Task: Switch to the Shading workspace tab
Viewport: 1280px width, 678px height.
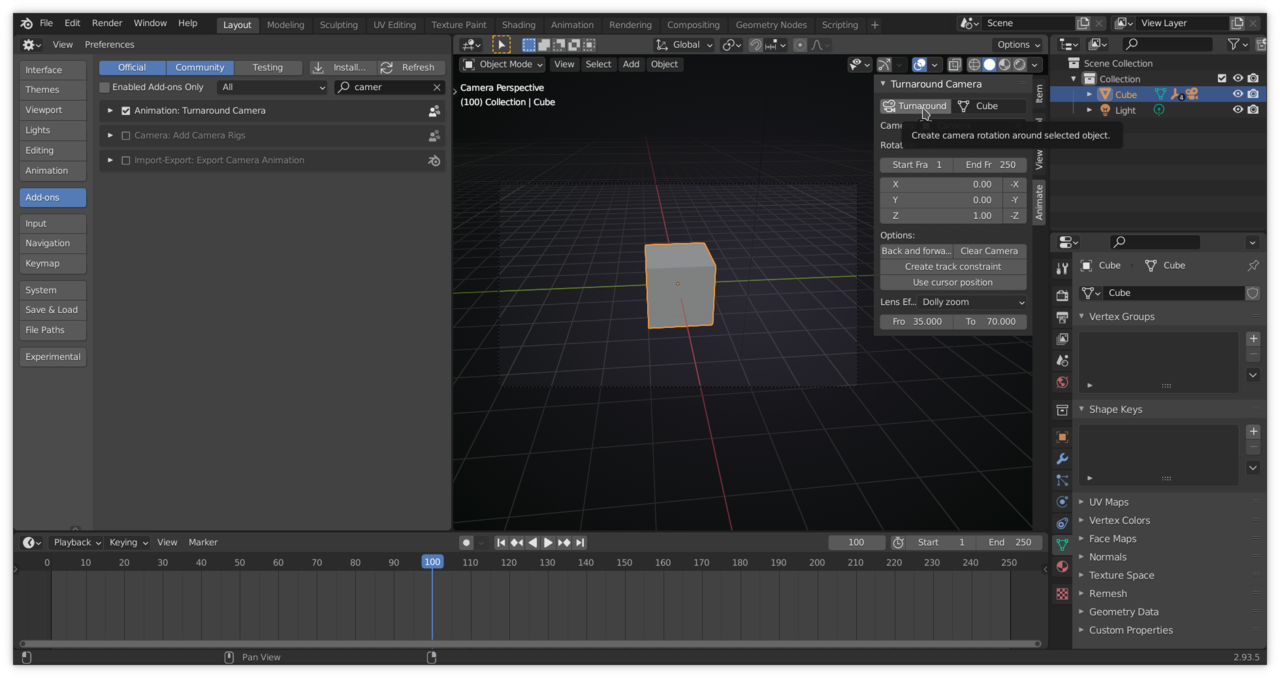Action: (518, 25)
